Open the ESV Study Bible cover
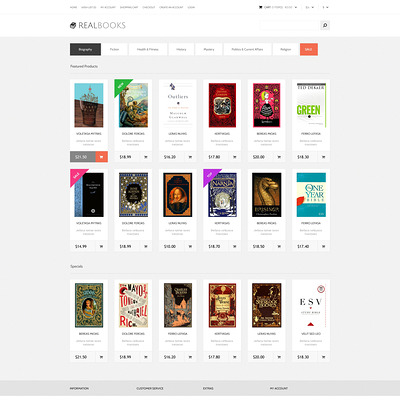The image size is (400, 400). tap(311, 305)
